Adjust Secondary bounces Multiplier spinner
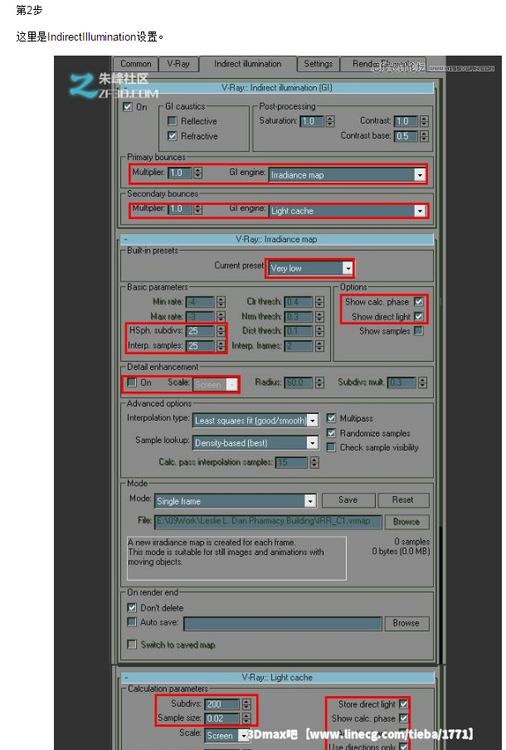Screen dimensions: 506x750 pyautogui.click(x=198, y=209)
